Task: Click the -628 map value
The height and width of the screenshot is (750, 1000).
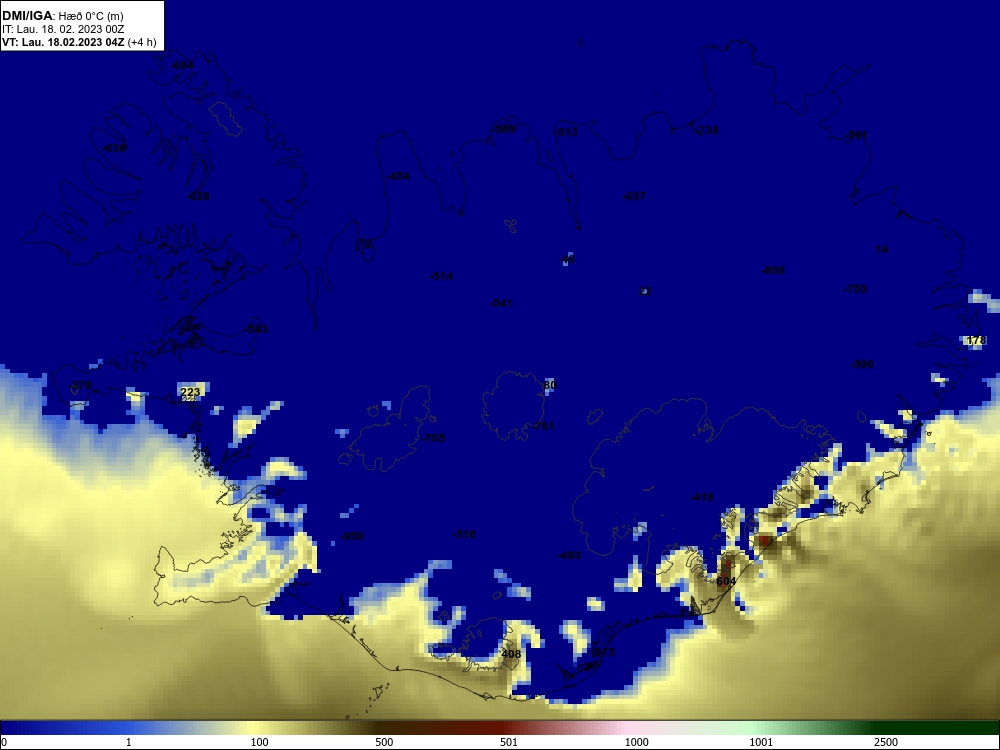Action: click(x=198, y=196)
